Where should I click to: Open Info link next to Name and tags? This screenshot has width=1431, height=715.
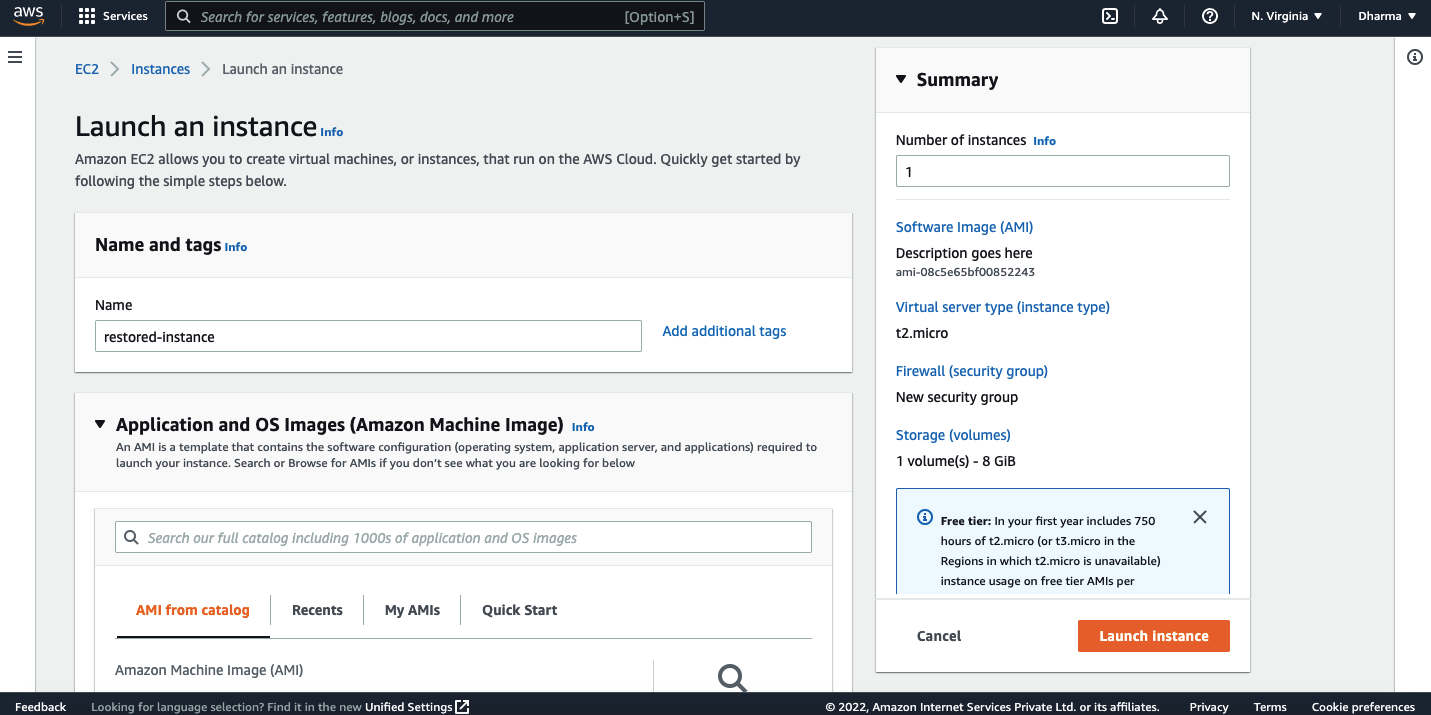pyautogui.click(x=236, y=247)
